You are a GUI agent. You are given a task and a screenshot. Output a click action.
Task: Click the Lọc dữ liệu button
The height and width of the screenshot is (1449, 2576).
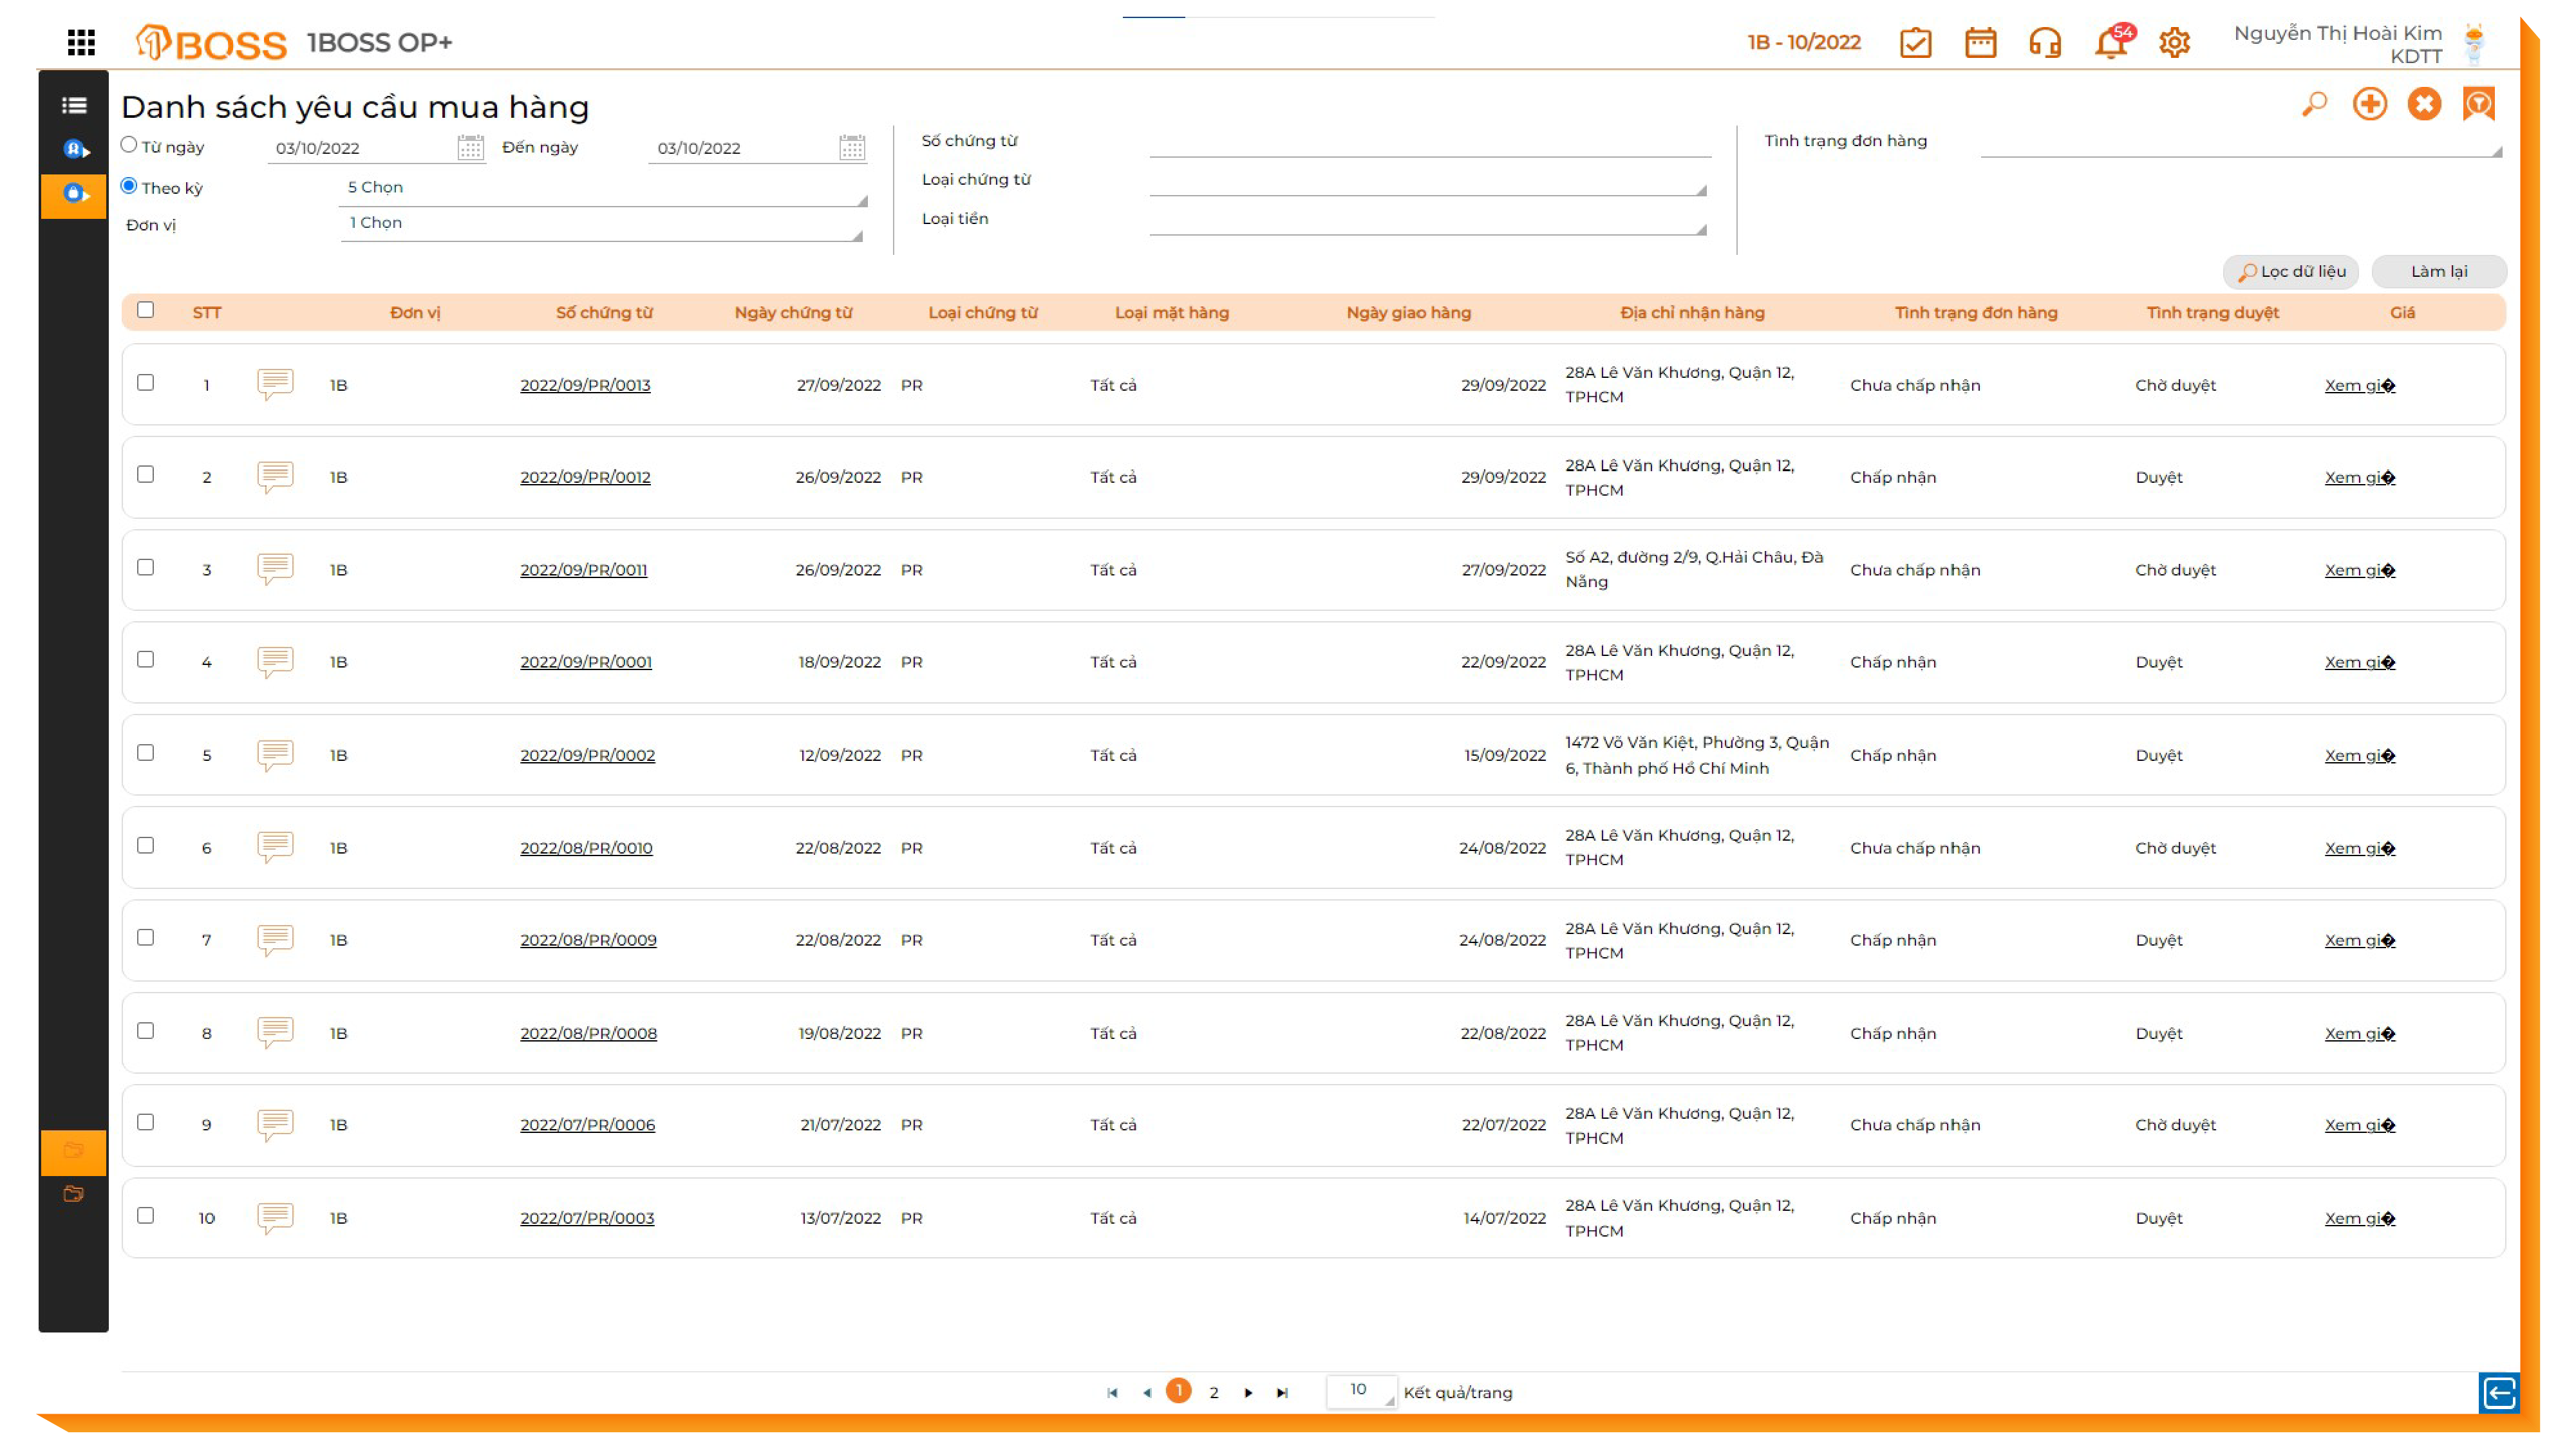point(2291,272)
